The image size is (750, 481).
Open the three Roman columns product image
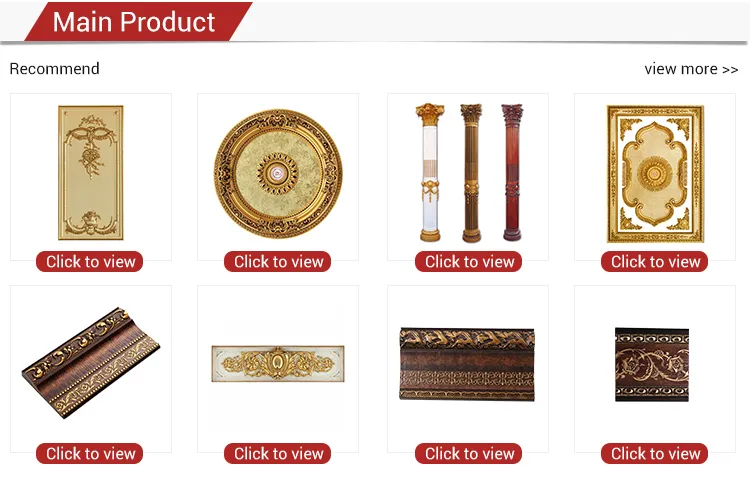469,172
